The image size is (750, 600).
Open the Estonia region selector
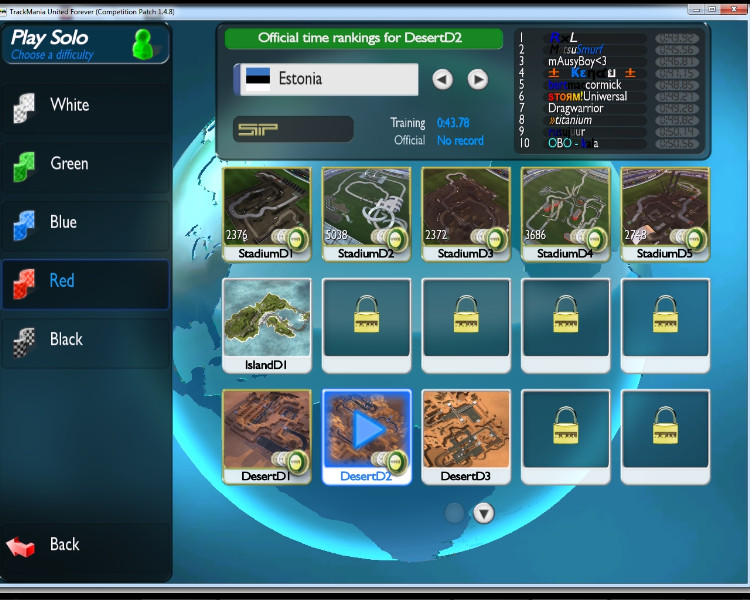326,79
